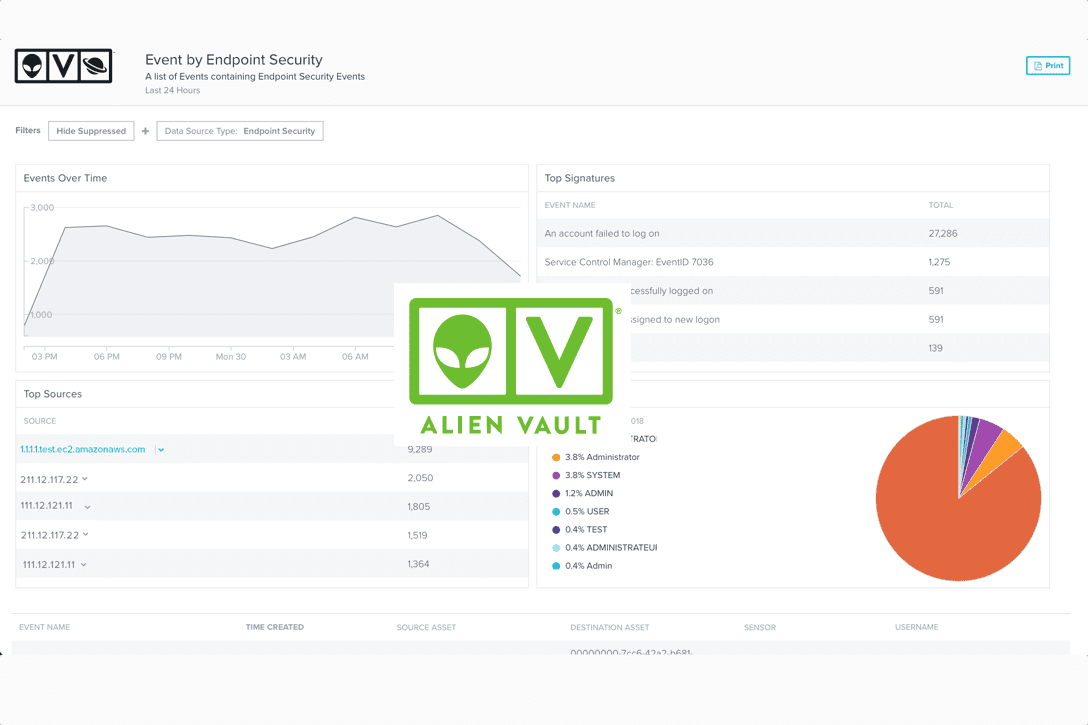Image resolution: width=1088 pixels, height=725 pixels.
Task: Click the 2,050 source count
Action: [420, 478]
